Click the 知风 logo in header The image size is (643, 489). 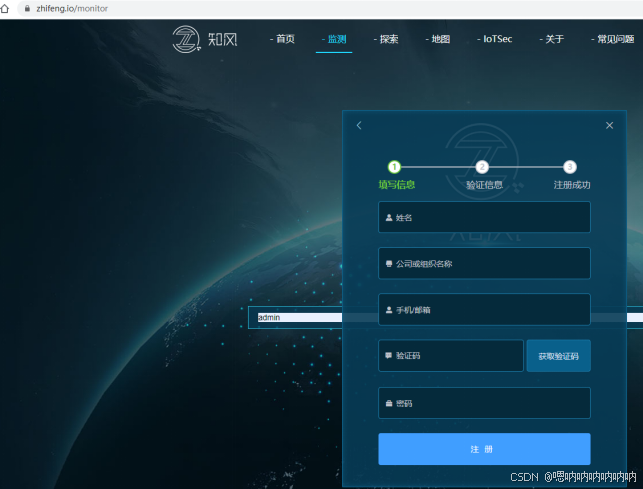click(205, 39)
